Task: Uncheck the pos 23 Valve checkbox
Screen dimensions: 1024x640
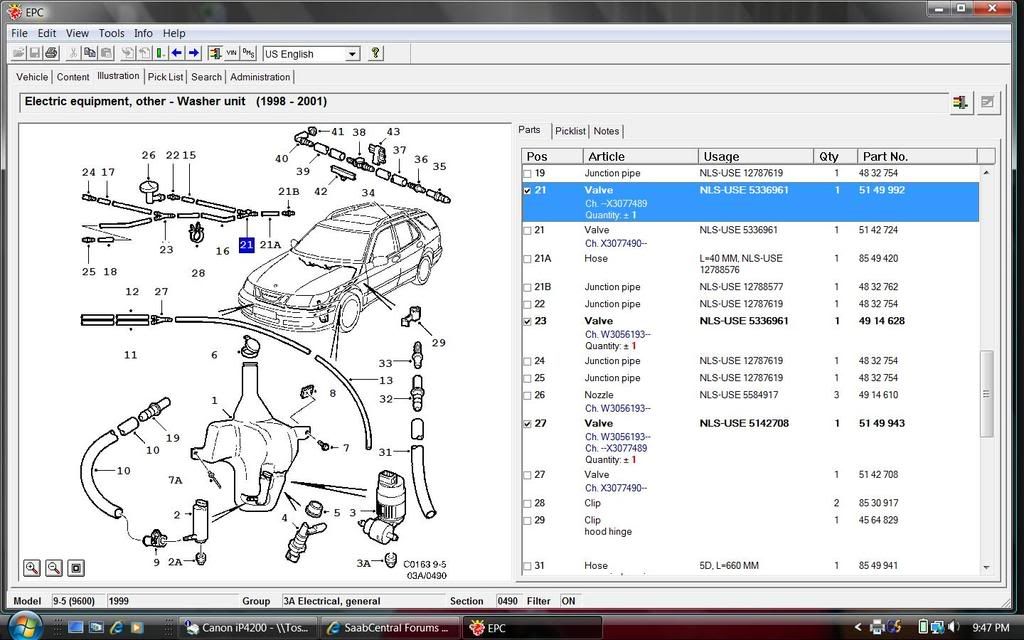Action: tap(528, 322)
